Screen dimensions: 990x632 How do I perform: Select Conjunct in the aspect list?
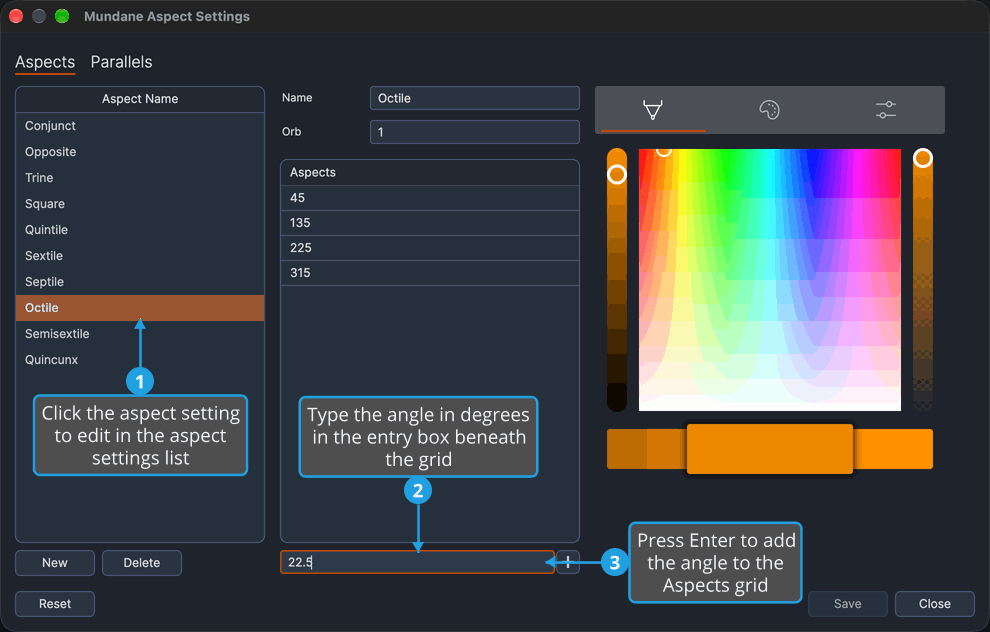tap(140, 126)
